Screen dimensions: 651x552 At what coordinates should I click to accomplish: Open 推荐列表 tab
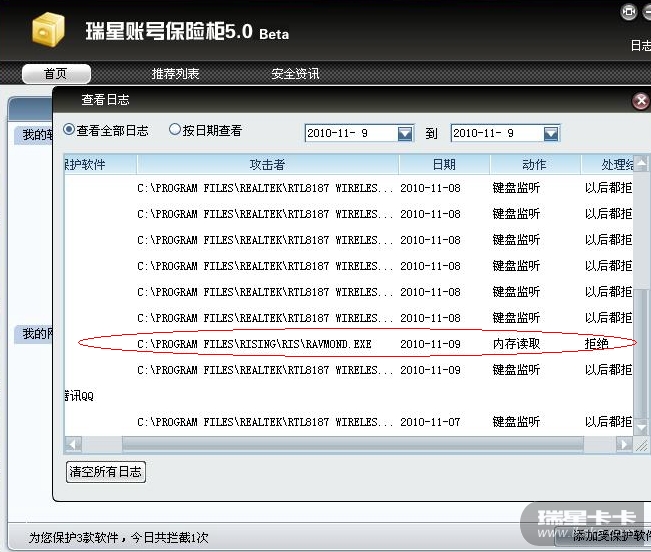pyautogui.click(x=175, y=74)
